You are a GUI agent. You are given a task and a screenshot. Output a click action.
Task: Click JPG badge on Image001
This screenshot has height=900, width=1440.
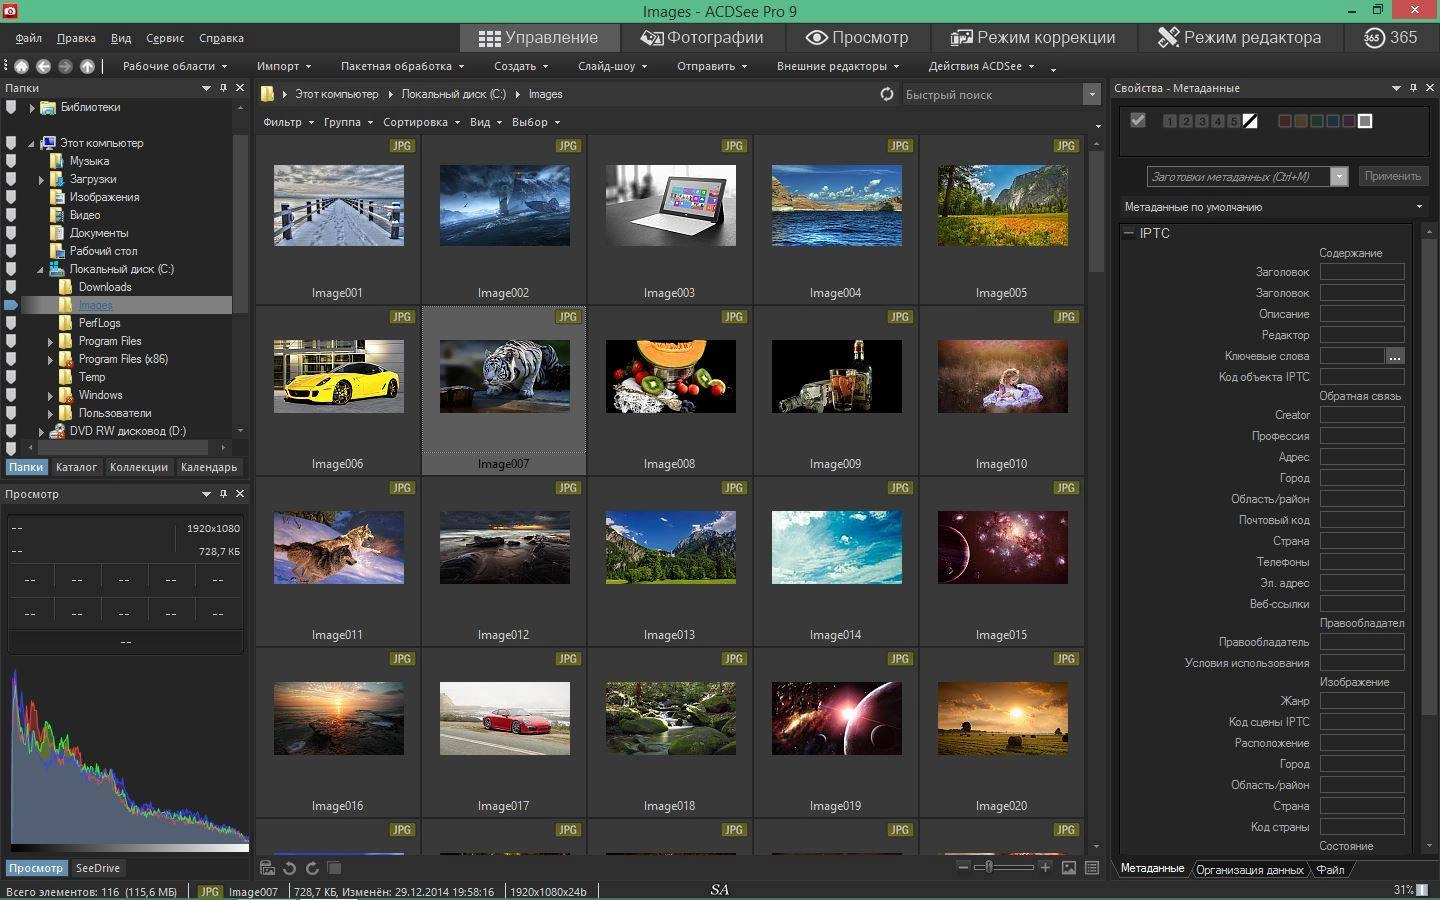(x=402, y=146)
